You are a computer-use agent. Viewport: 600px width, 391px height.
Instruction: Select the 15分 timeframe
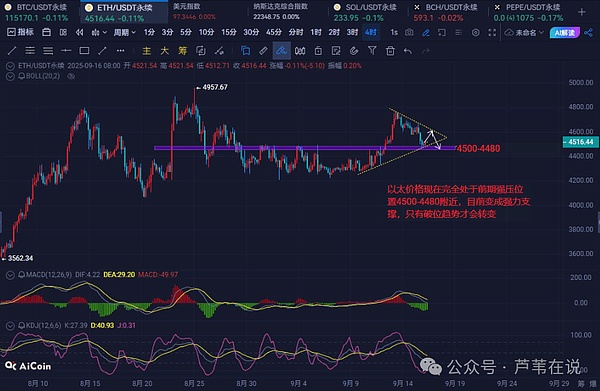tap(229, 33)
